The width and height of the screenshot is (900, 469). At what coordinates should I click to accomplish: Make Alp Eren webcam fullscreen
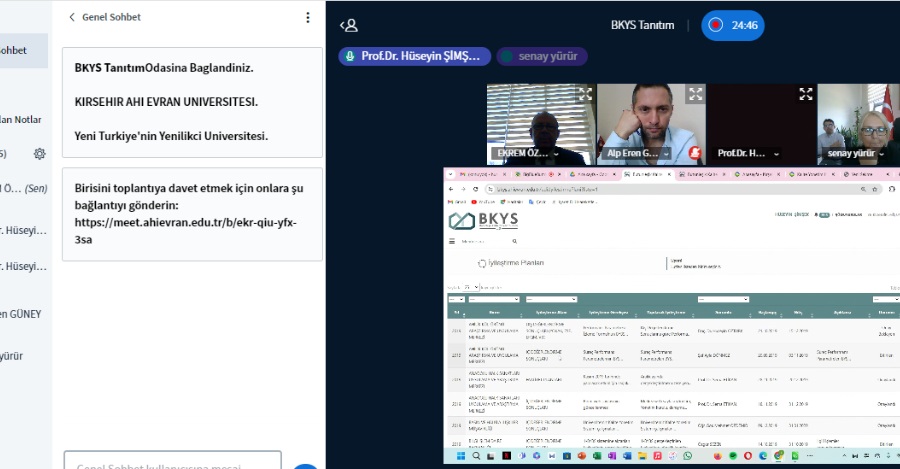(x=695, y=94)
